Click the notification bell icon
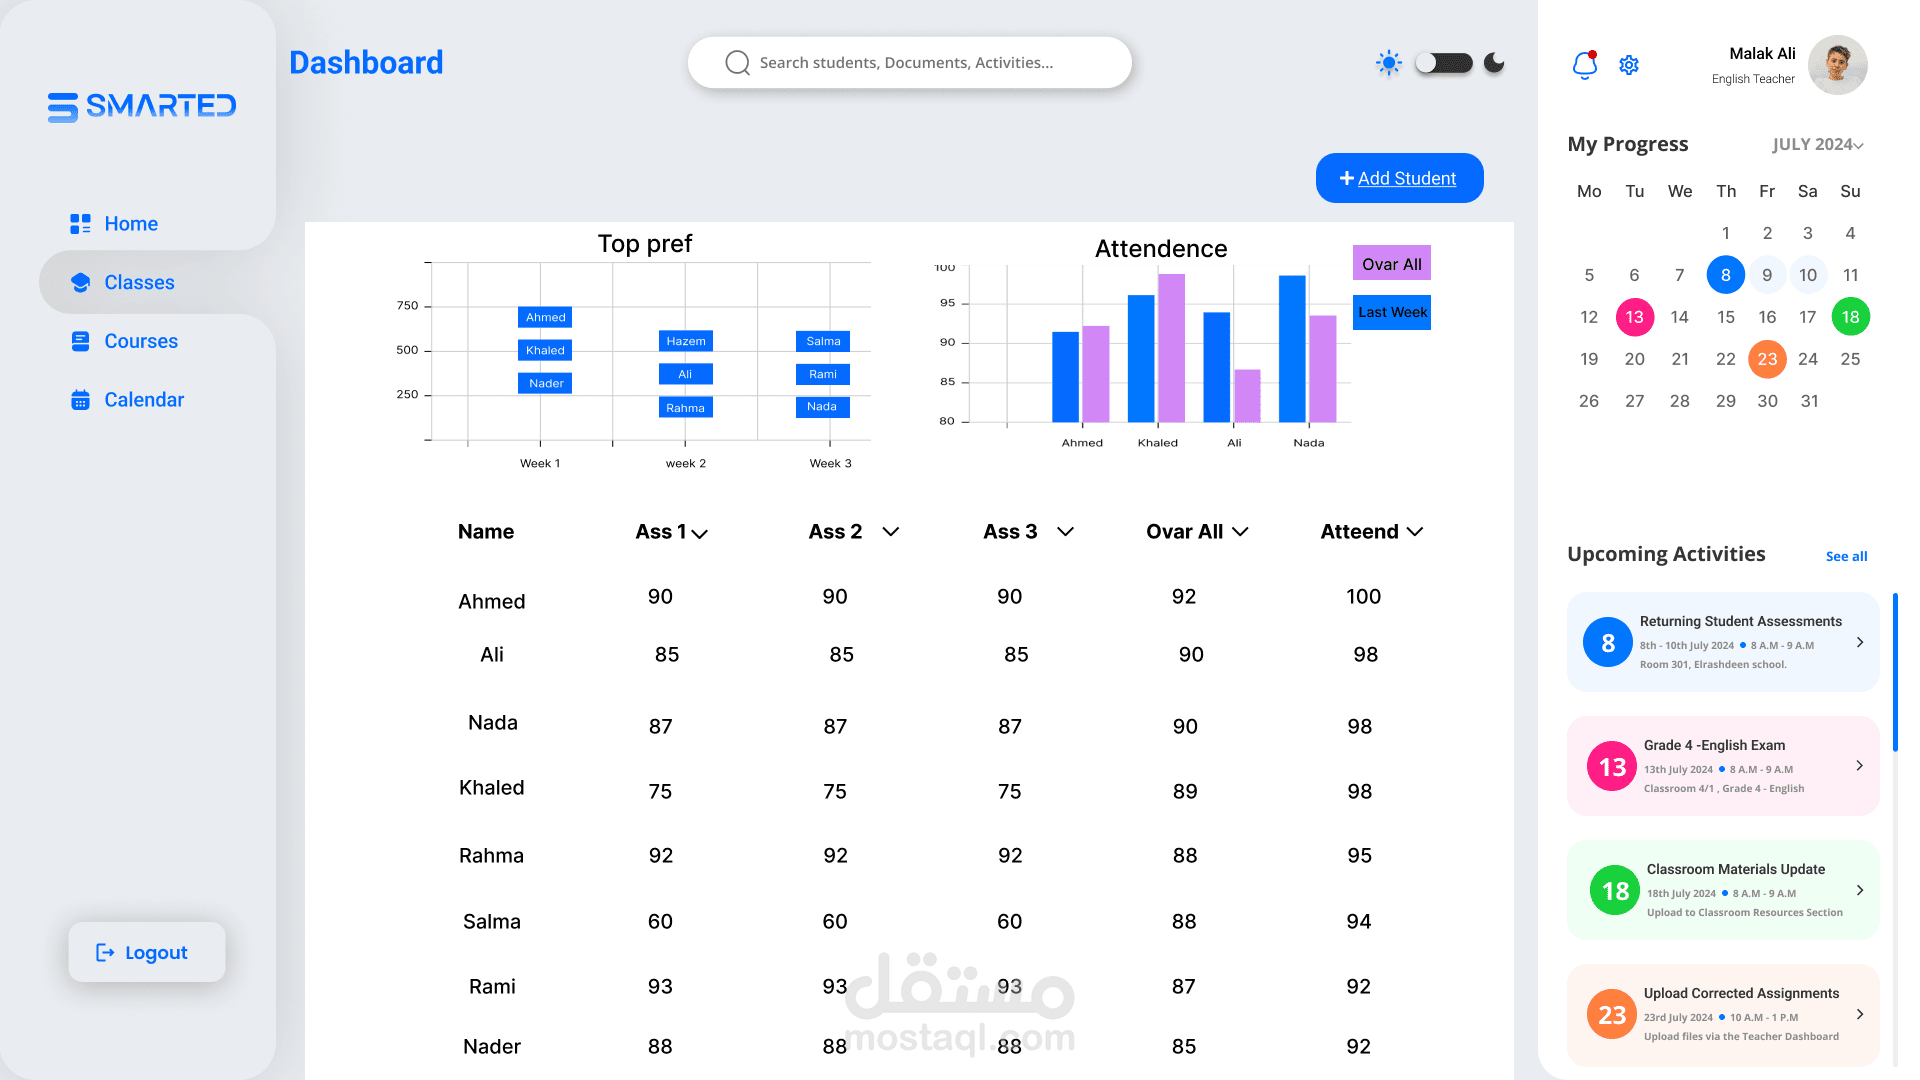 1585,65
